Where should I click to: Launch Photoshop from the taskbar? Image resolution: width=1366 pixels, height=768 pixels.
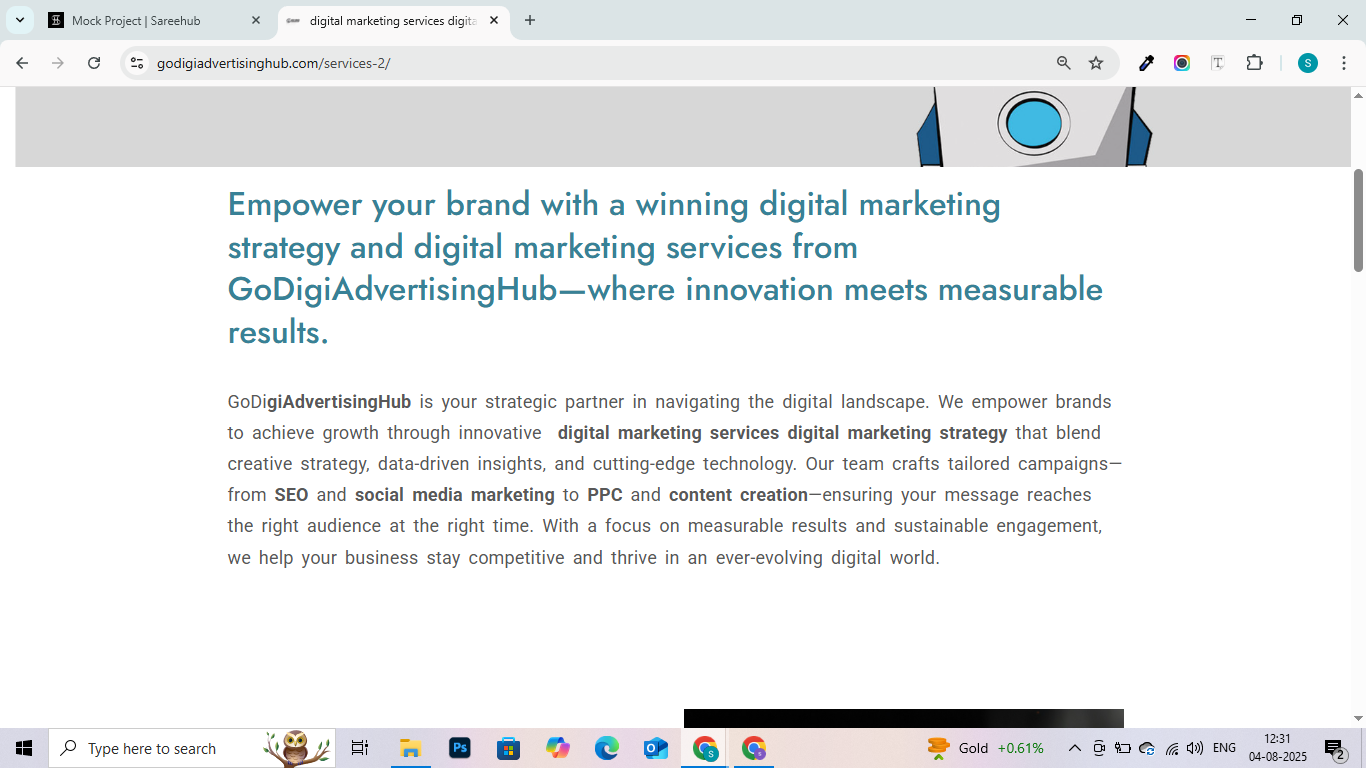click(460, 748)
